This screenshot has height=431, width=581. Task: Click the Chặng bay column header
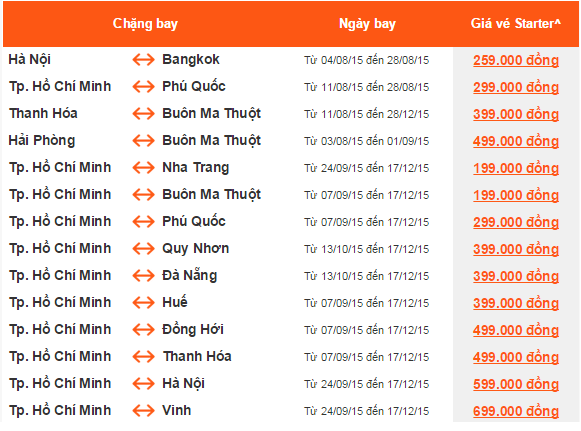point(145,24)
